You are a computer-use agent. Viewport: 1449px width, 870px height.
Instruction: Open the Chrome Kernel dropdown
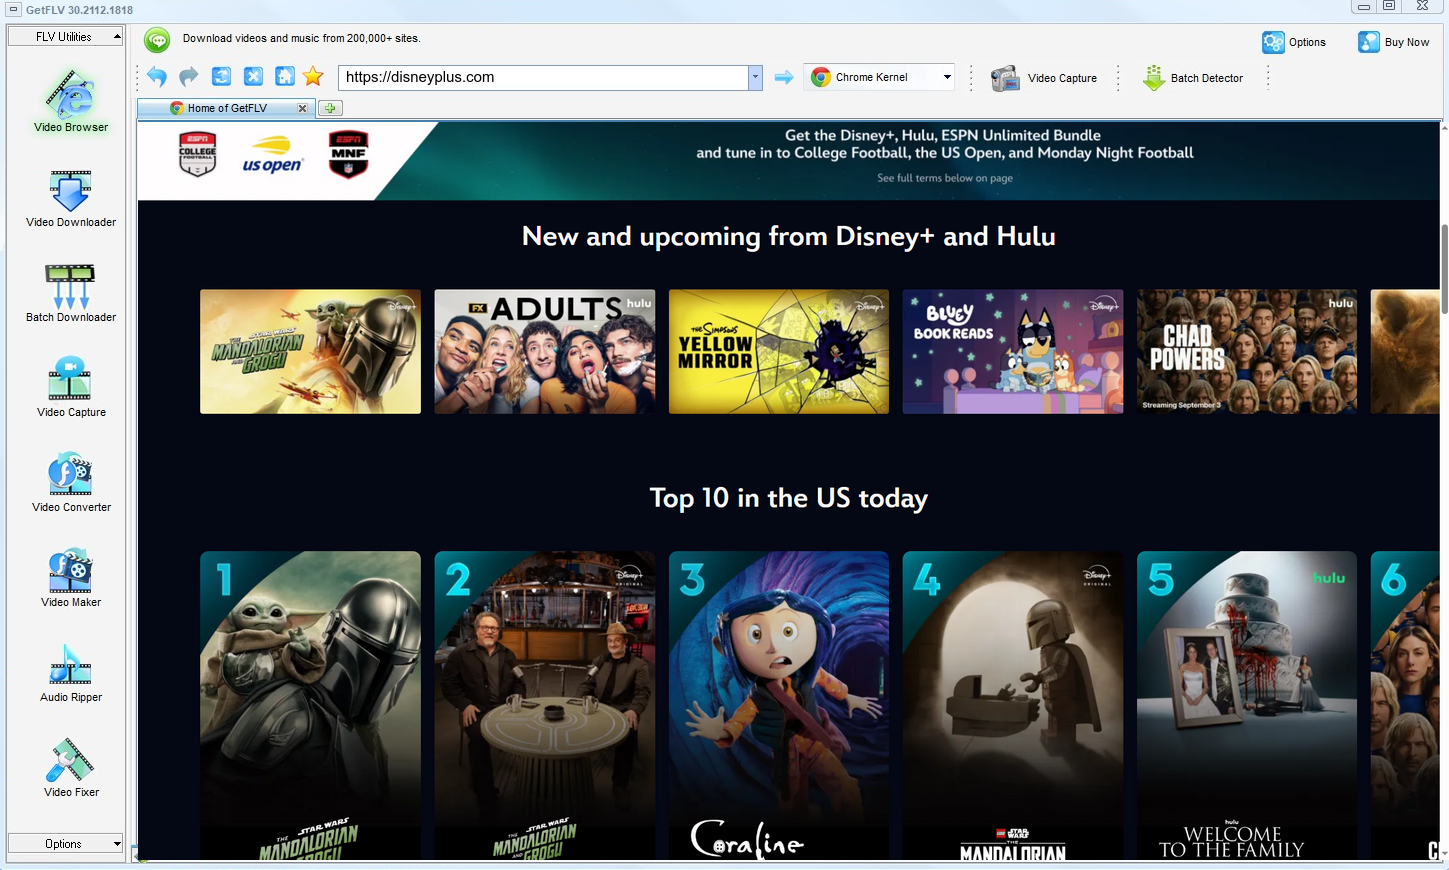click(947, 77)
